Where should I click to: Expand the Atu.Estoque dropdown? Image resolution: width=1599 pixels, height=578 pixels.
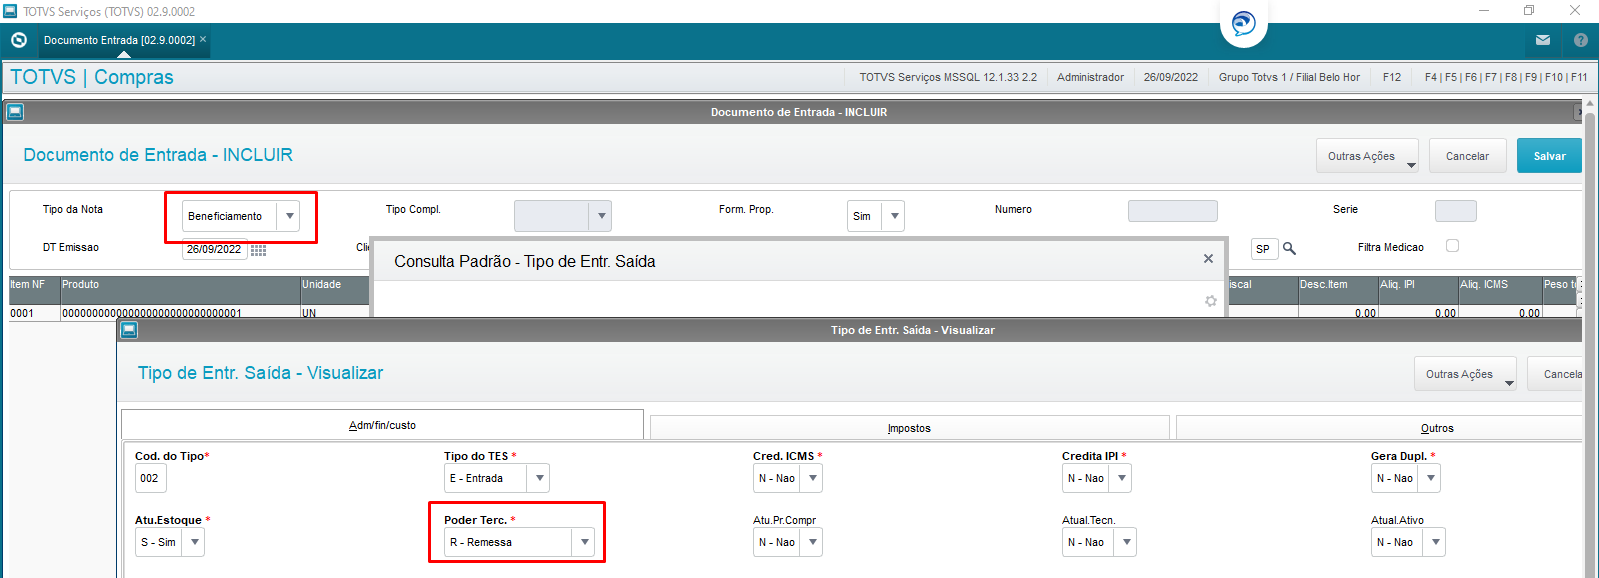click(194, 542)
